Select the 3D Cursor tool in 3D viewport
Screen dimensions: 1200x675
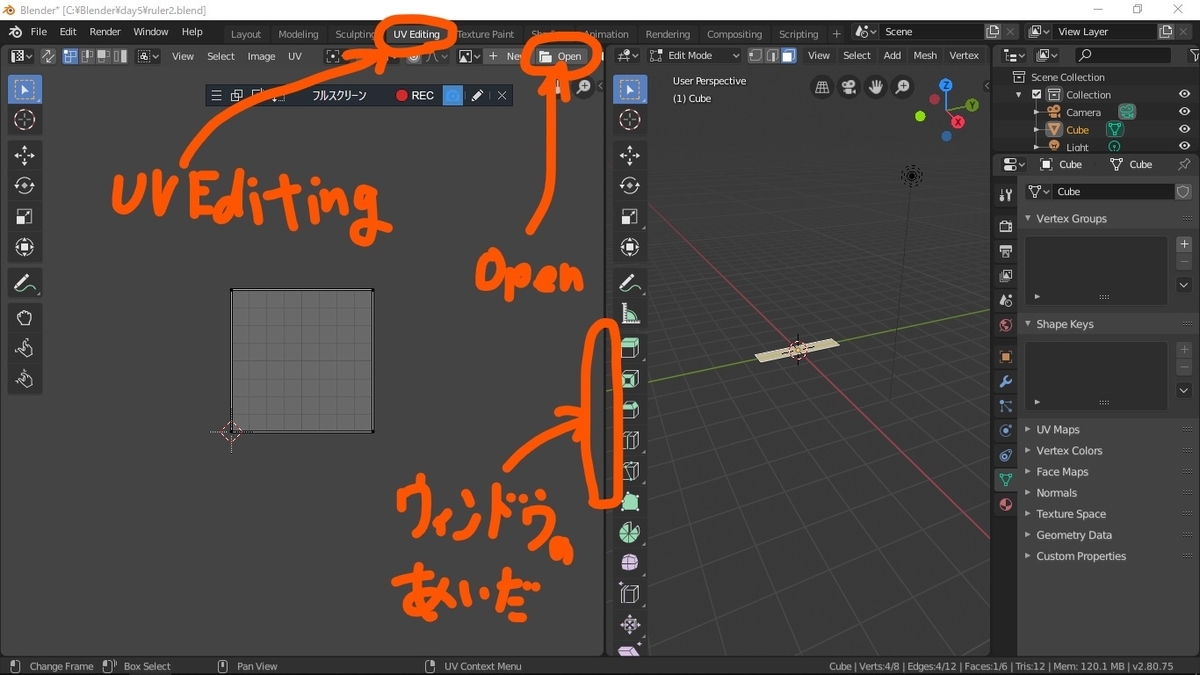tap(630, 120)
